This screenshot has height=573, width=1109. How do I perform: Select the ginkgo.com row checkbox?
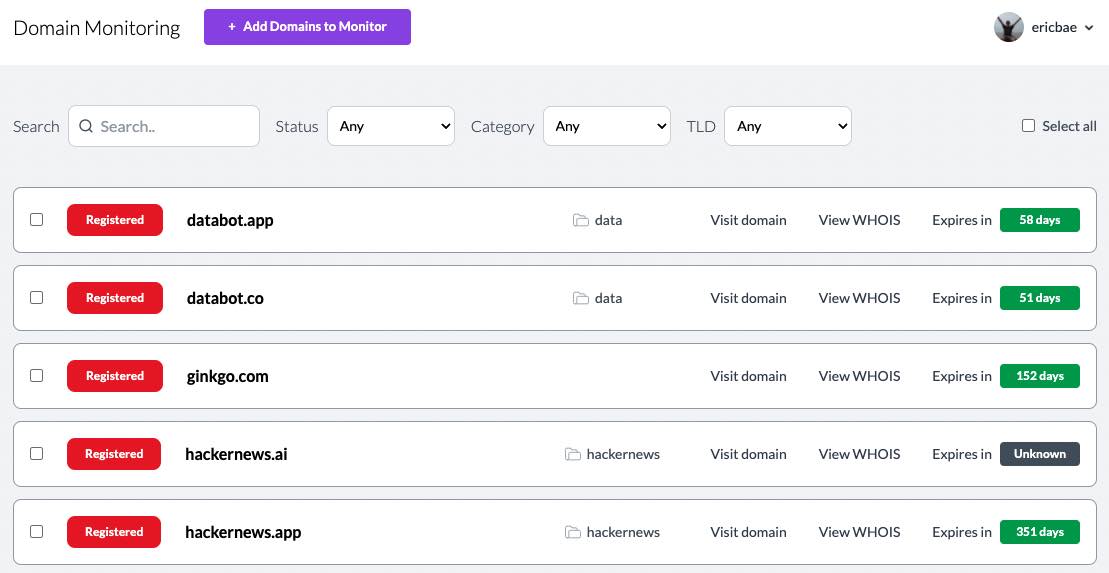[x=37, y=376]
